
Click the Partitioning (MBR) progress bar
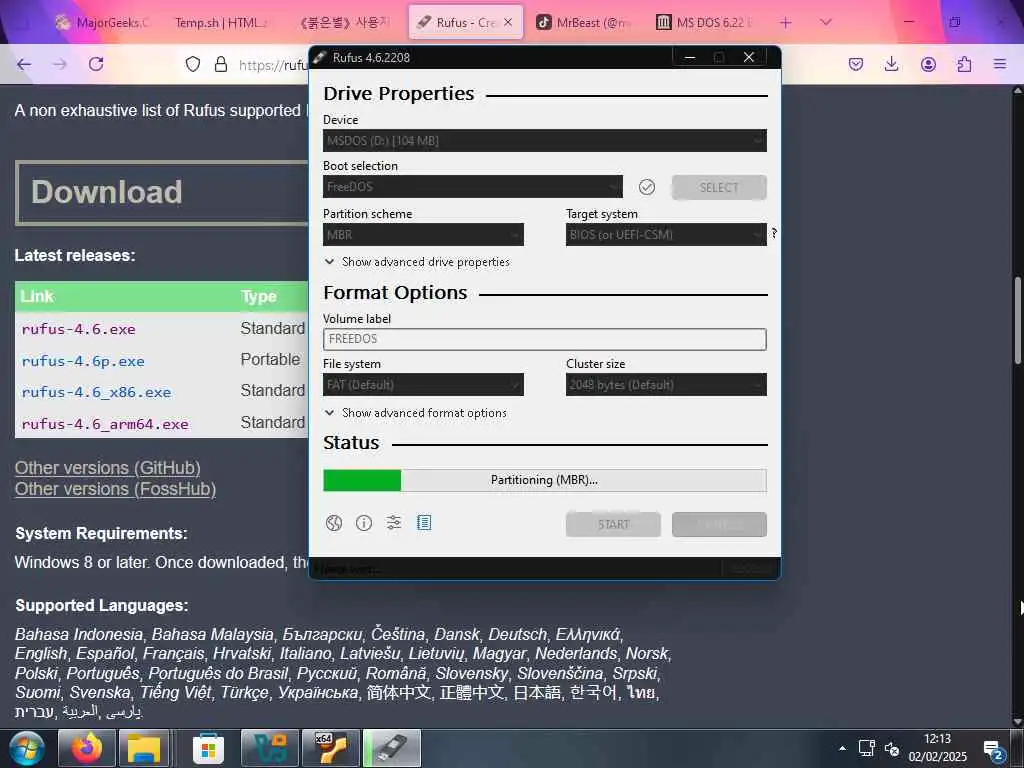coord(545,480)
